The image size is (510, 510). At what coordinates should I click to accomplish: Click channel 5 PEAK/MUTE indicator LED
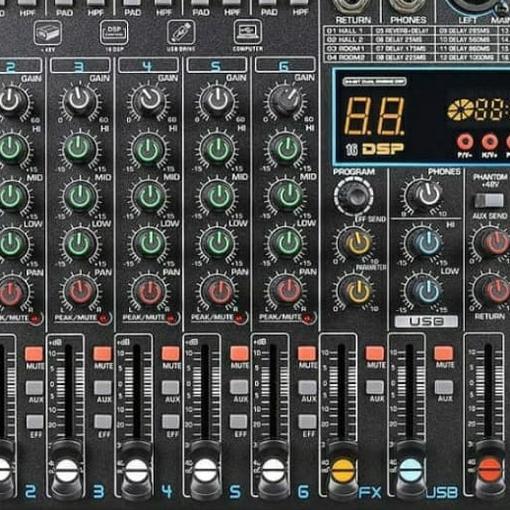[240, 318]
